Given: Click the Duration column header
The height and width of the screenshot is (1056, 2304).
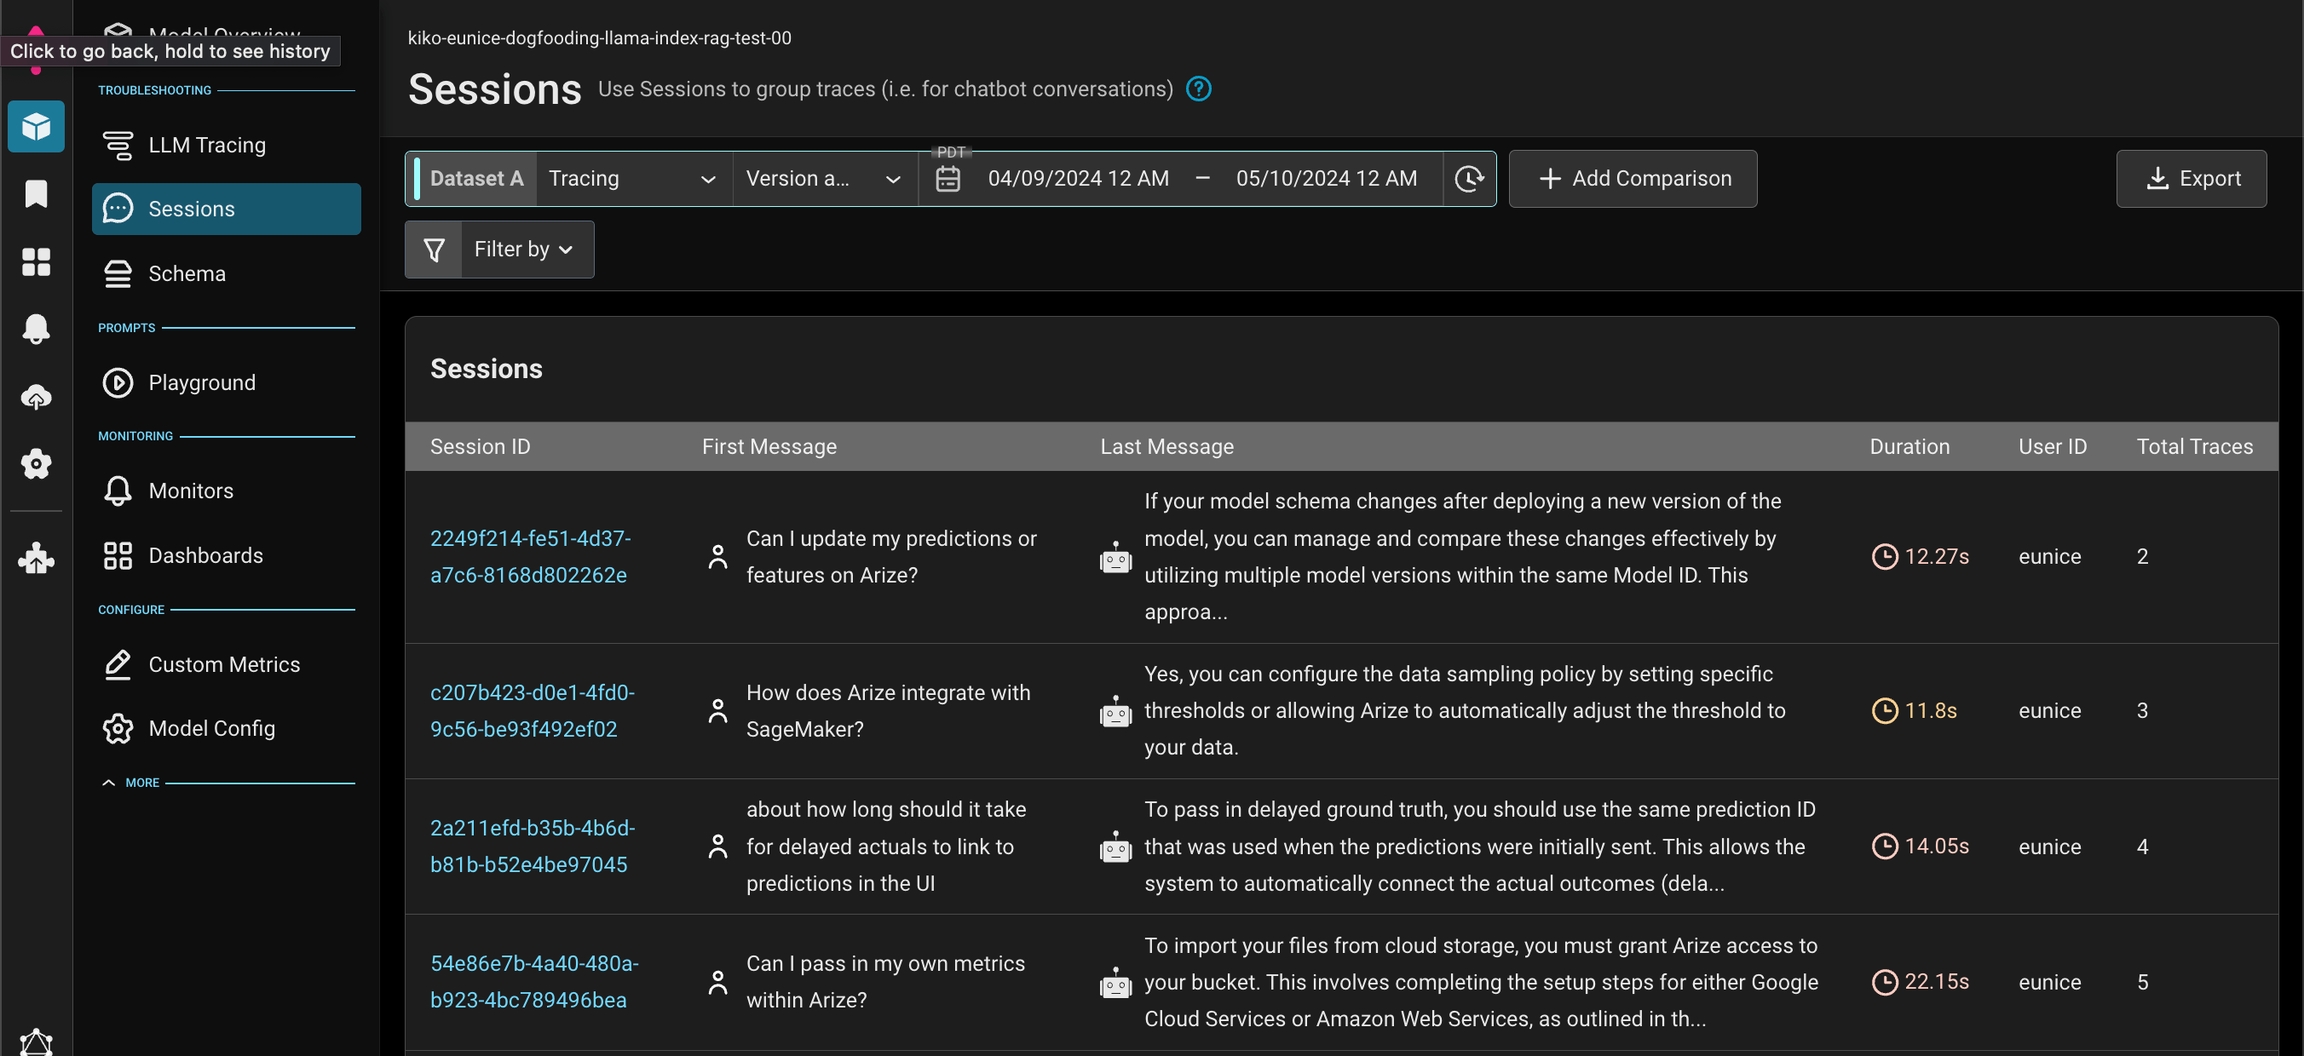Looking at the screenshot, I should (x=1909, y=447).
